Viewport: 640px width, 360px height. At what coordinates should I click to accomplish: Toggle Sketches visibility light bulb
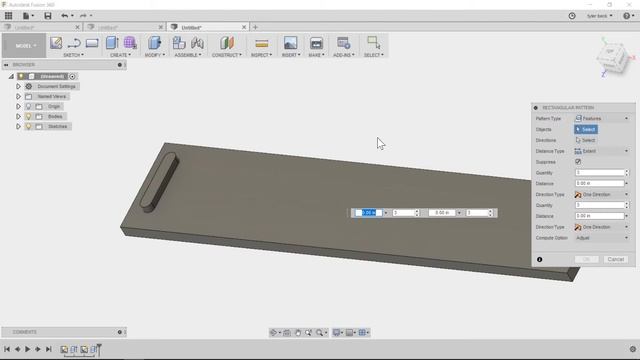[x=29, y=127]
